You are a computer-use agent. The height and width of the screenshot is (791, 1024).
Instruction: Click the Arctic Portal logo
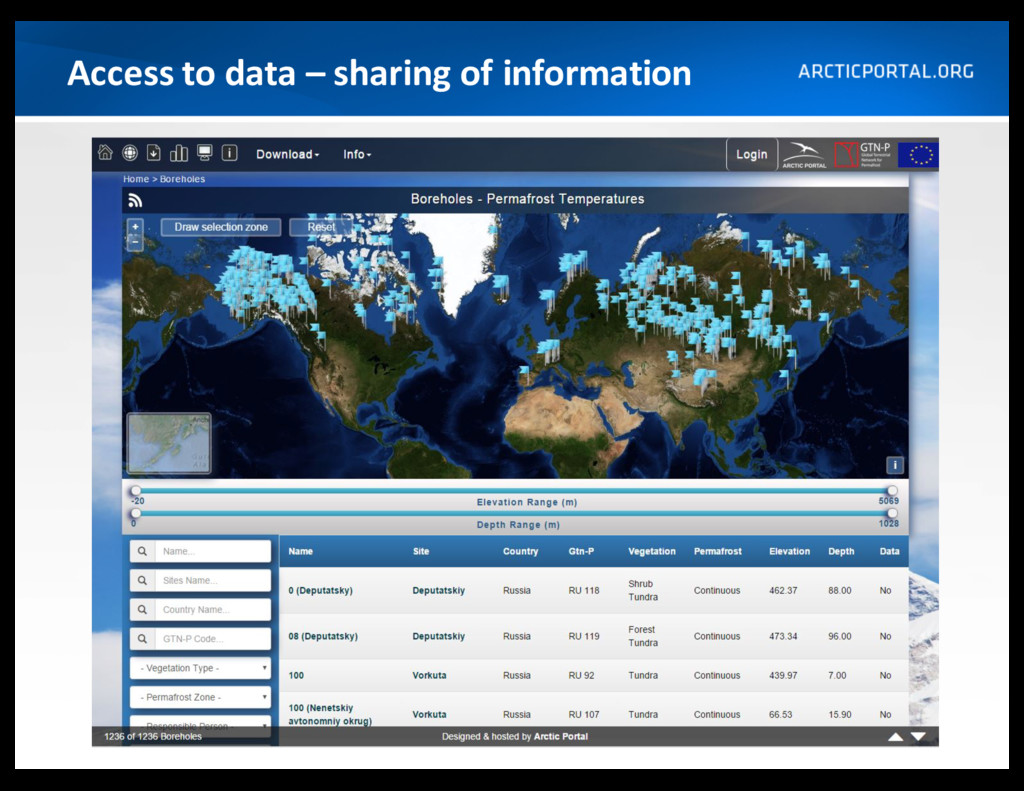pyautogui.click(x=804, y=155)
